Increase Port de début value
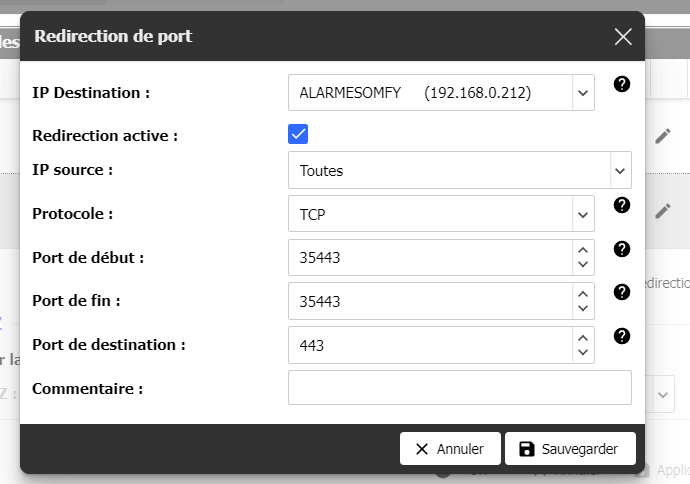Image resolution: width=690 pixels, height=484 pixels. click(582, 250)
